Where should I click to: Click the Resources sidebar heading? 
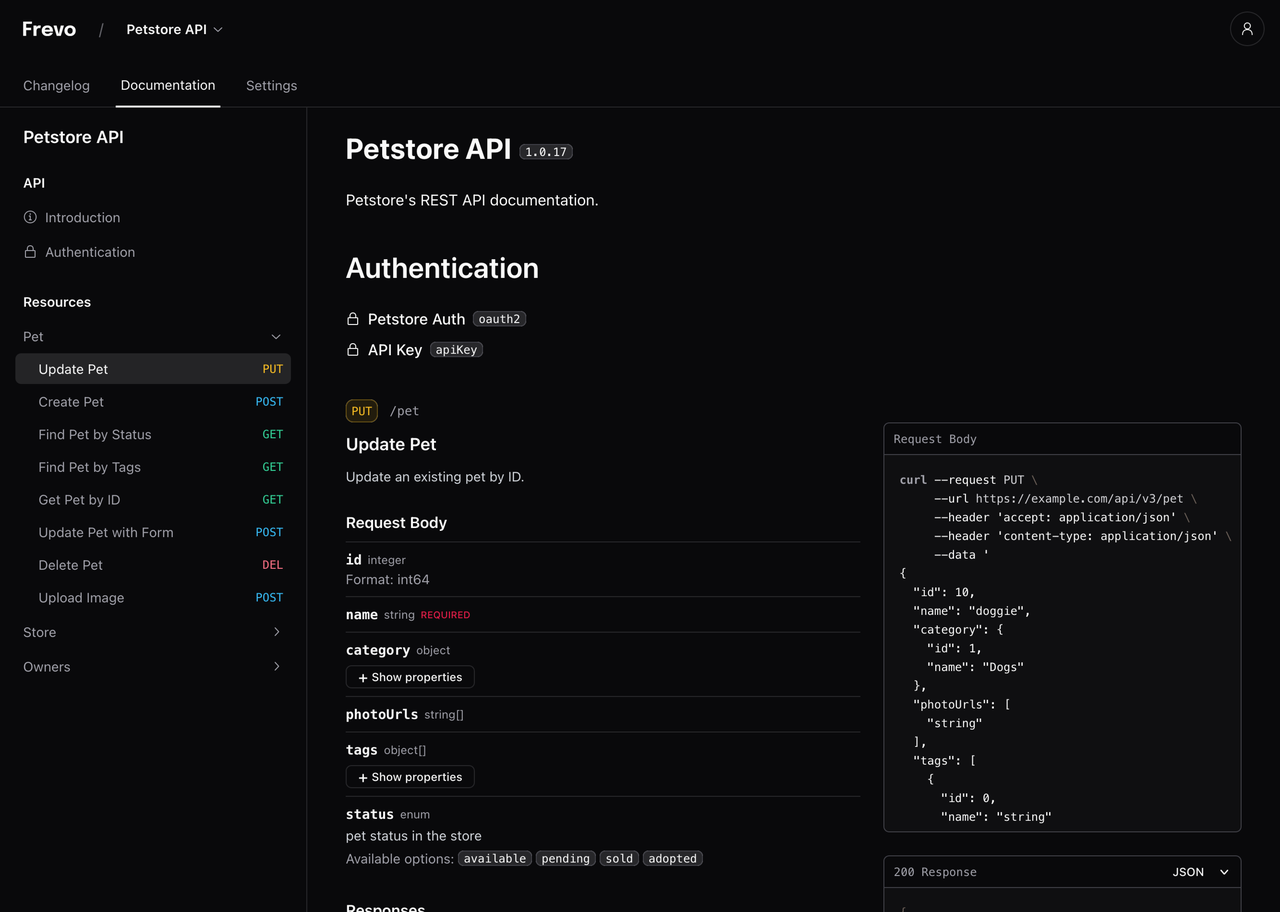(57, 302)
